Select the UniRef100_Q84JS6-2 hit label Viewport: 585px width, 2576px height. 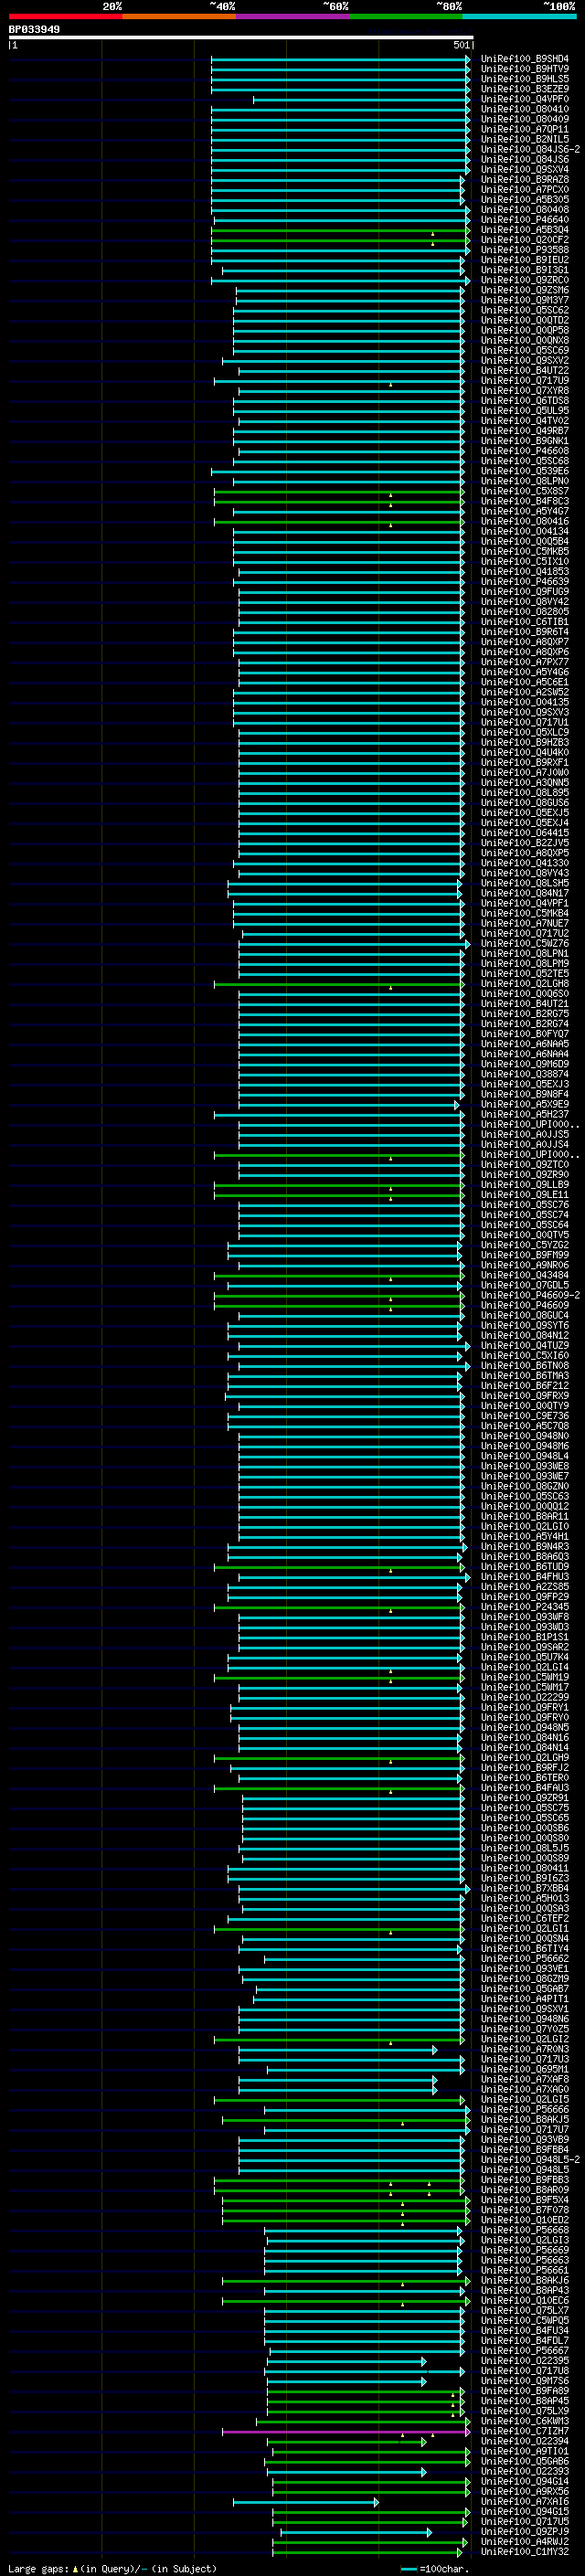coord(530,149)
